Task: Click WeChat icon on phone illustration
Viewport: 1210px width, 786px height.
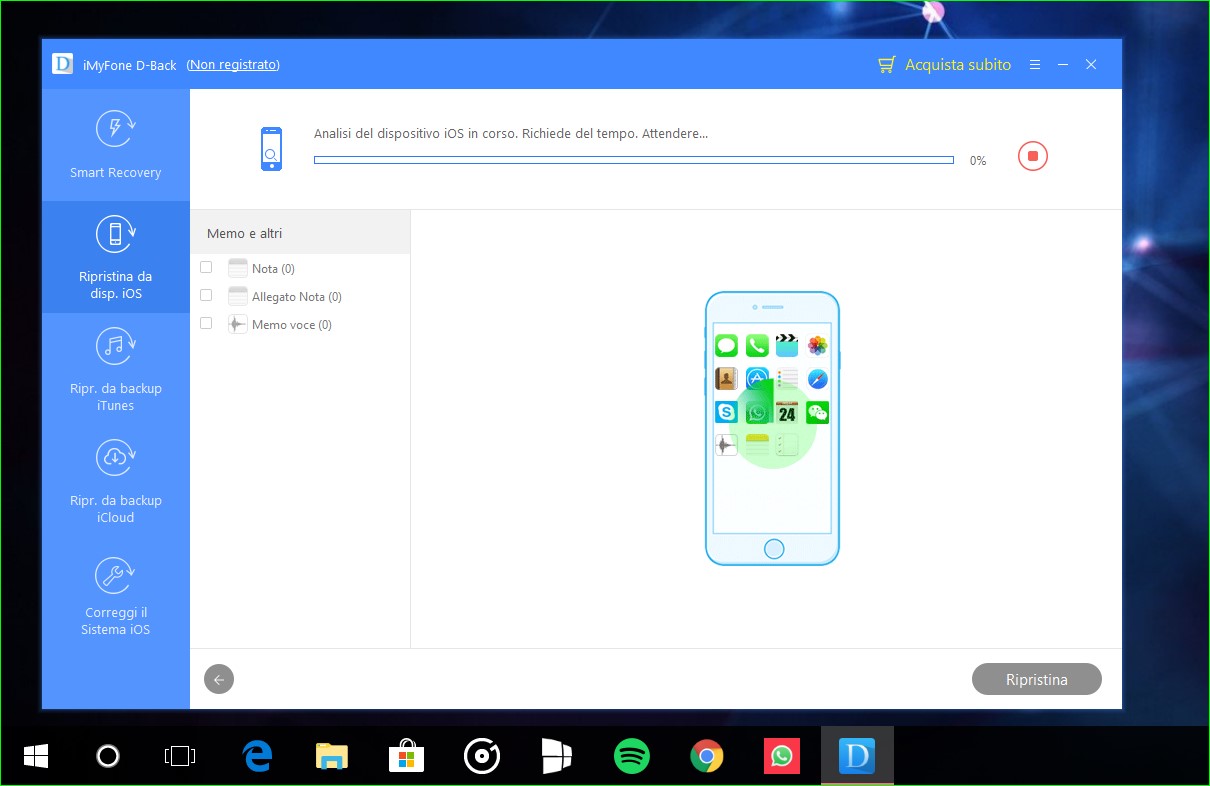Action: pos(818,412)
